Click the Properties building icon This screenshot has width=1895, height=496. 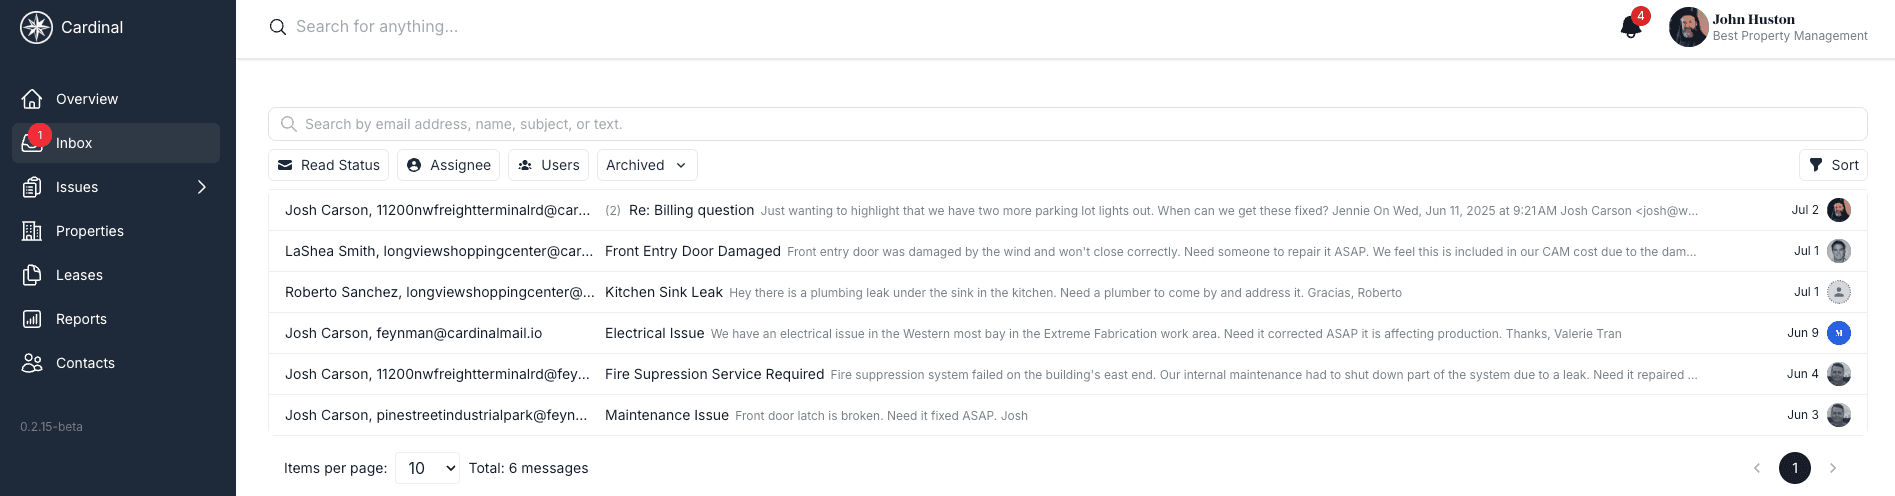[x=32, y=231]
